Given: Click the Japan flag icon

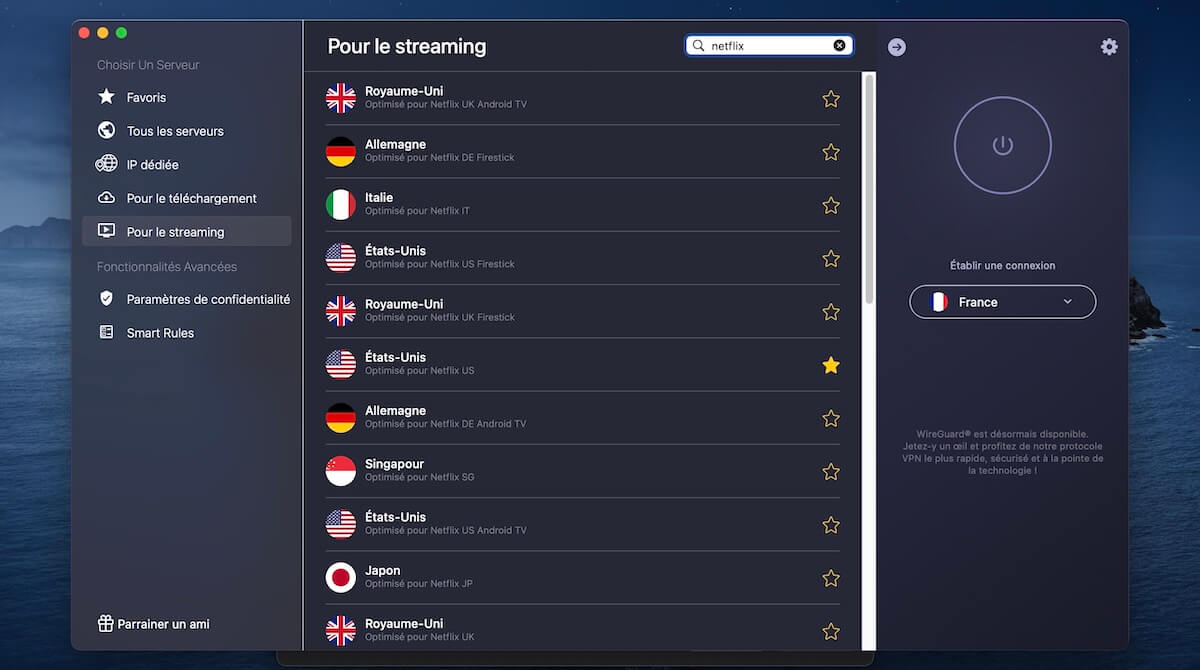Looking at the screenshot, I should click(341, 578).
